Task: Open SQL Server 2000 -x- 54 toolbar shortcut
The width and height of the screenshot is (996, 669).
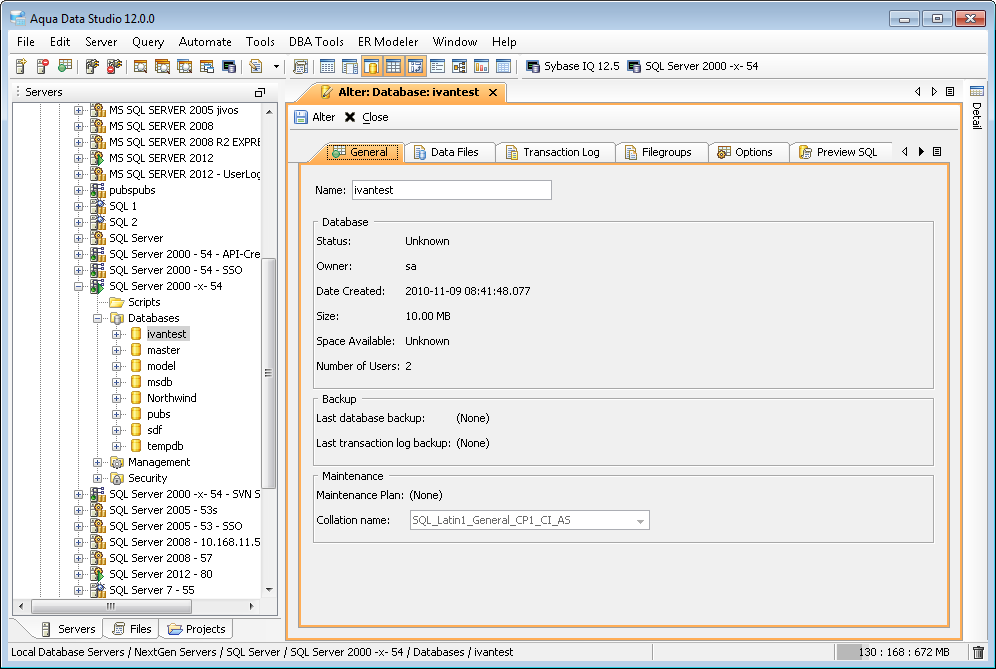Action: pos(692,66)
